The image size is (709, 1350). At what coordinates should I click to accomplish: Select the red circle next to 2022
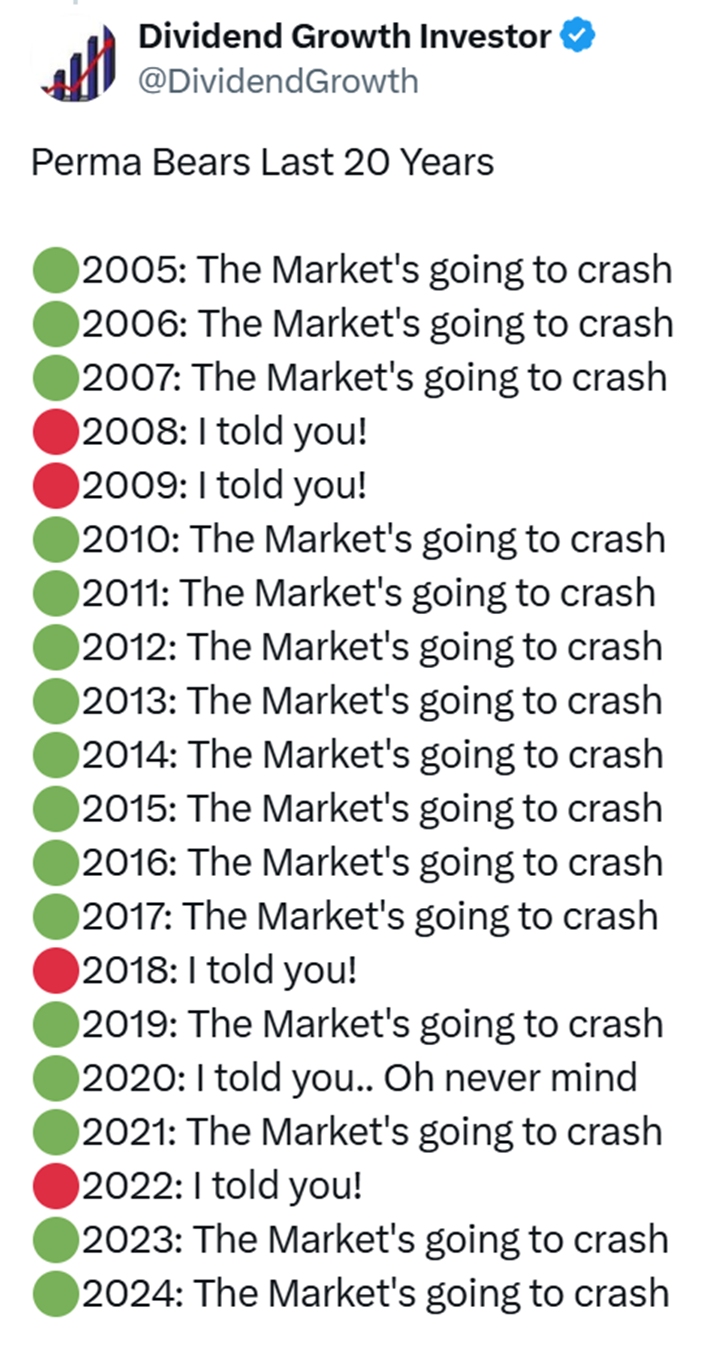(56, 1186)
